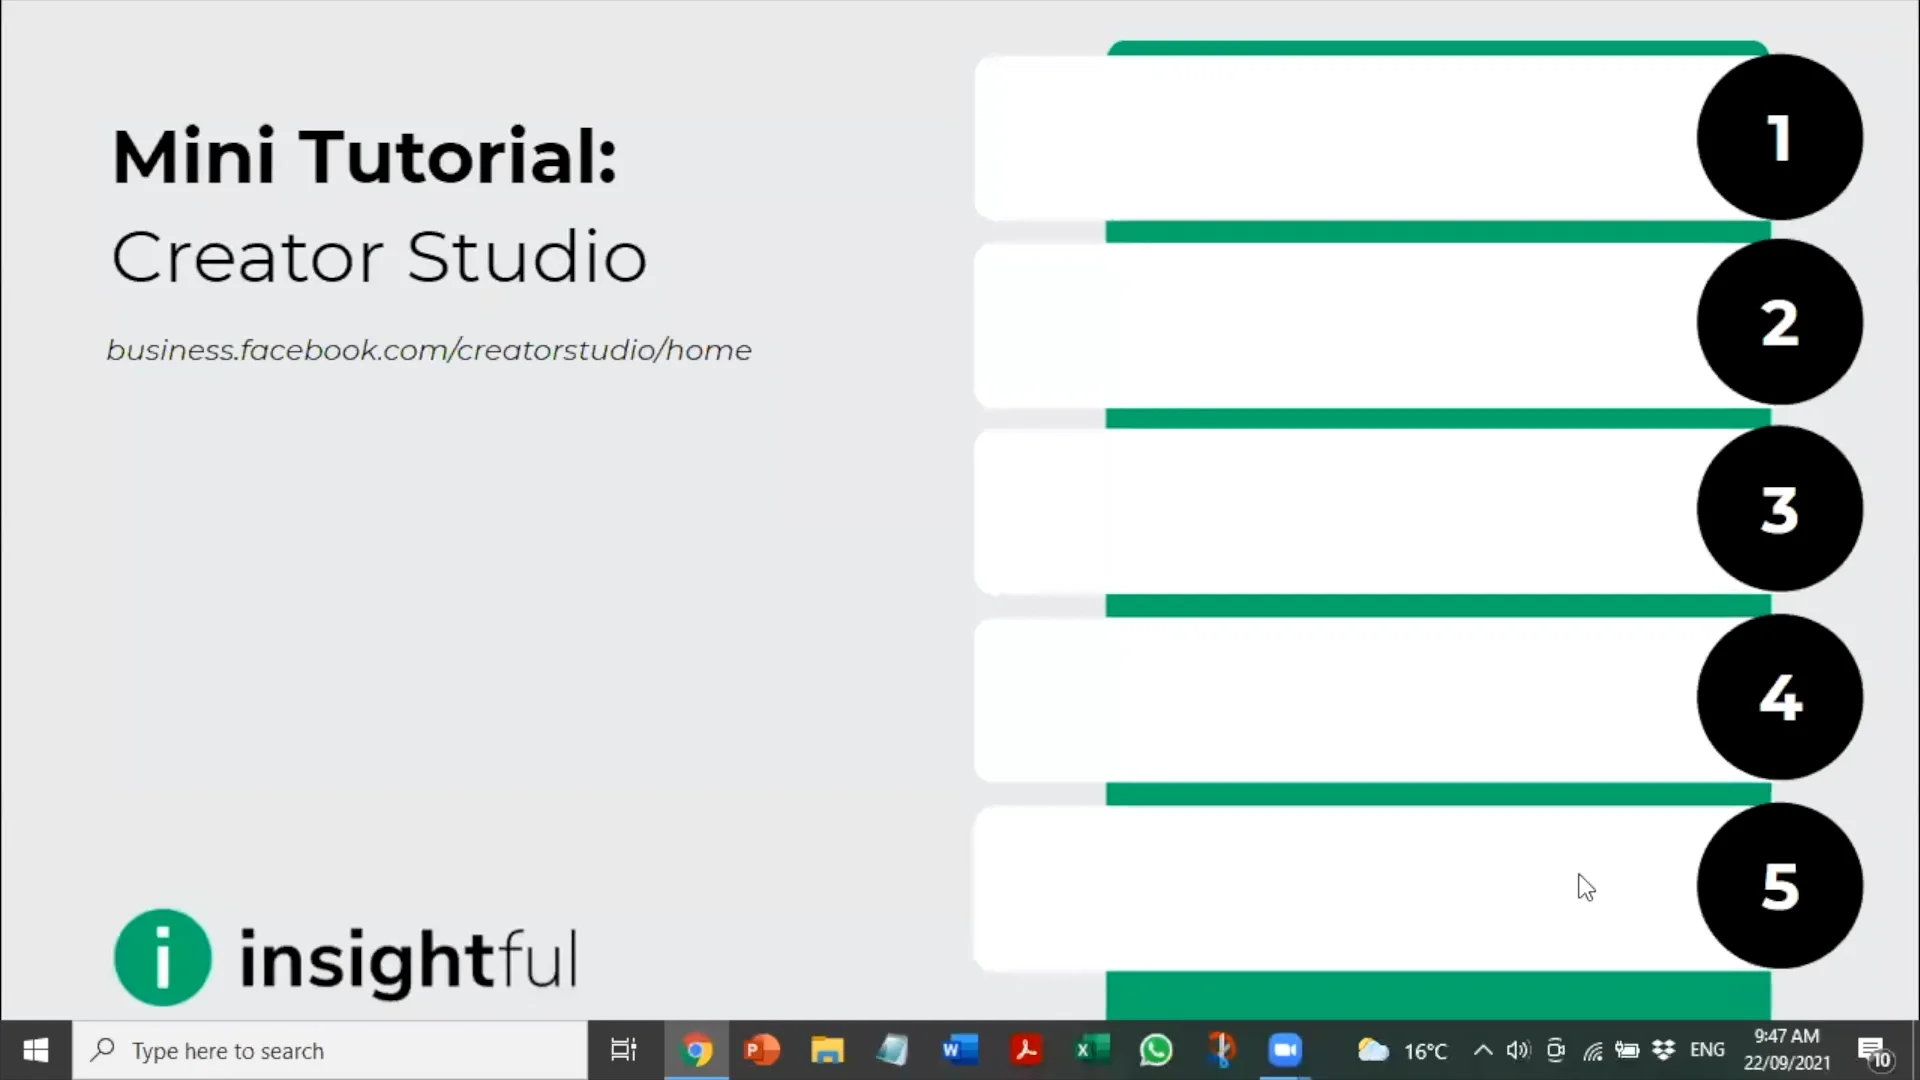The image size is (1920, 1080).
Task: Launch Microsoft Word from taskbar
Action: [x=959, y=1050]
